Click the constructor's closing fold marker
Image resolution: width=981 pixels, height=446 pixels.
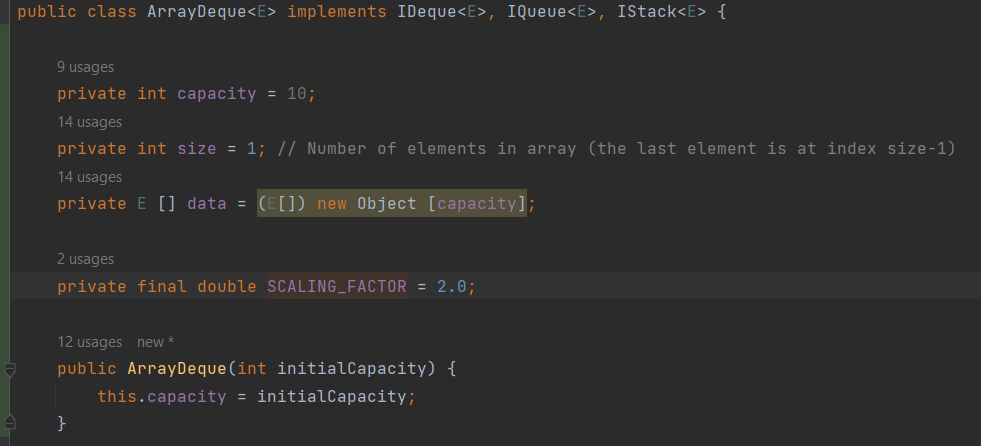pos(9,422)
